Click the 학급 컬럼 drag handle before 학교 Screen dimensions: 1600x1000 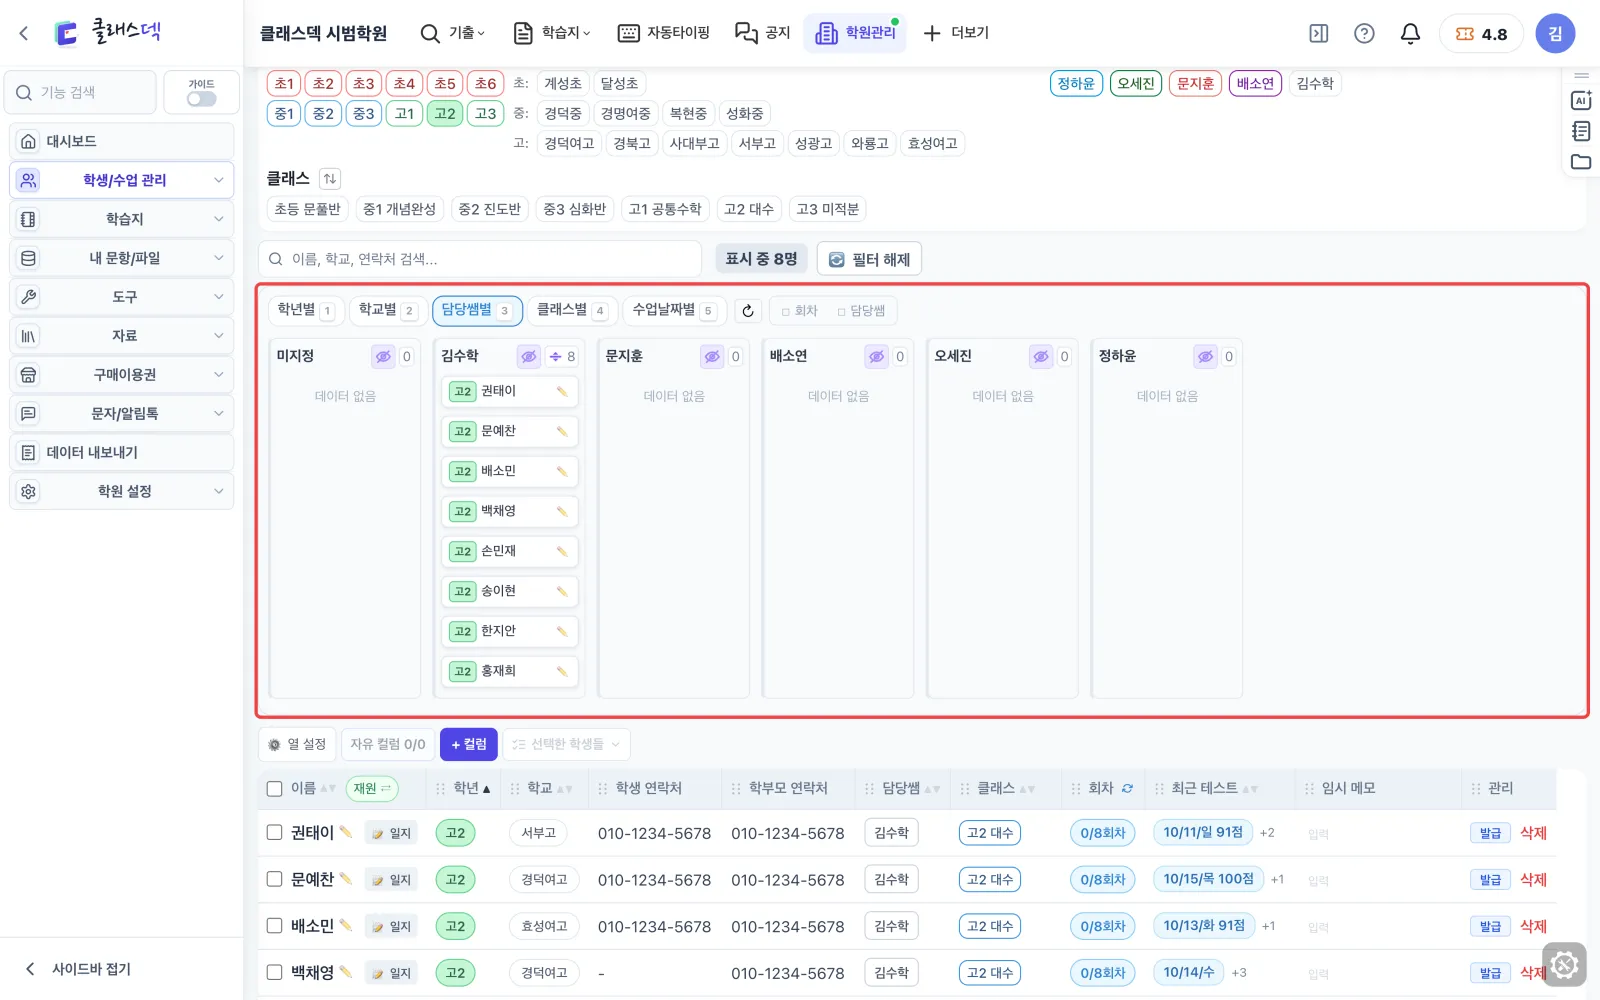coord(517,789)
